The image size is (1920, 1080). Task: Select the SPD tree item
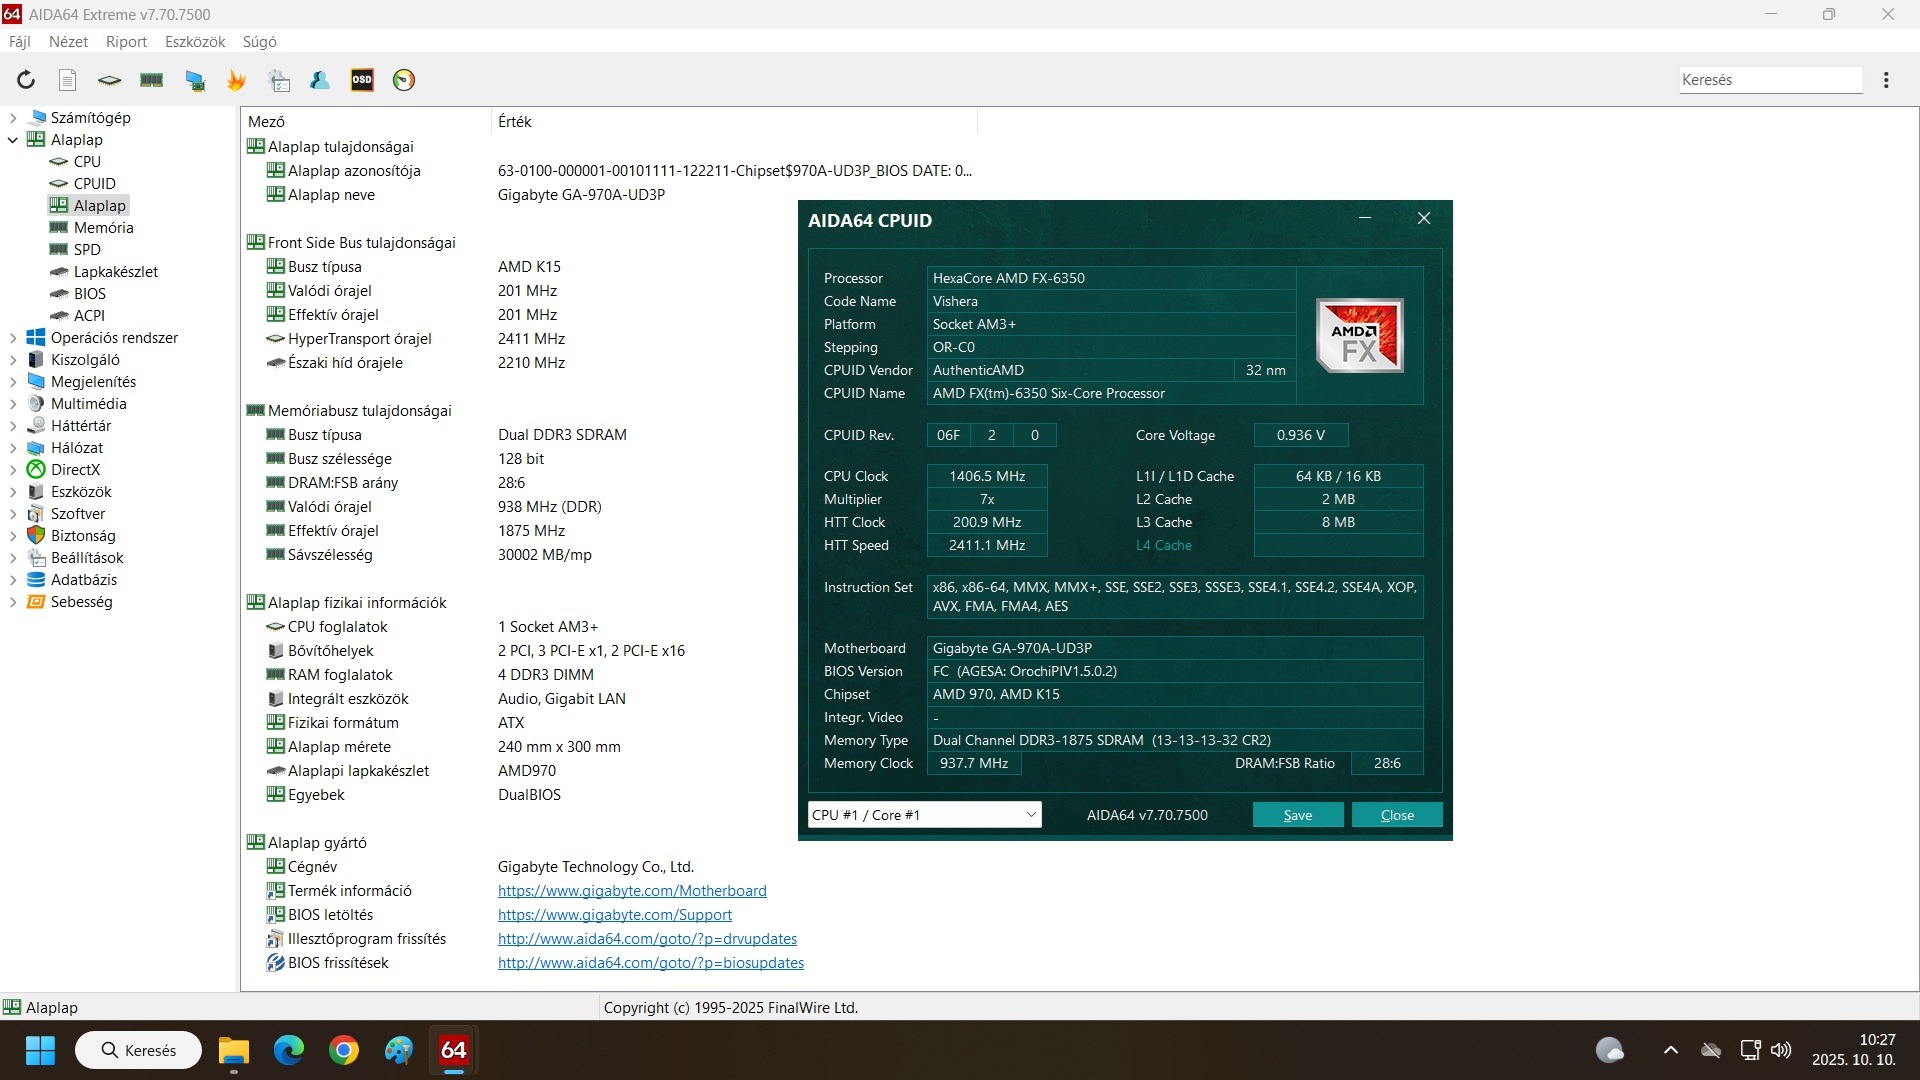[x=87, y=250]
